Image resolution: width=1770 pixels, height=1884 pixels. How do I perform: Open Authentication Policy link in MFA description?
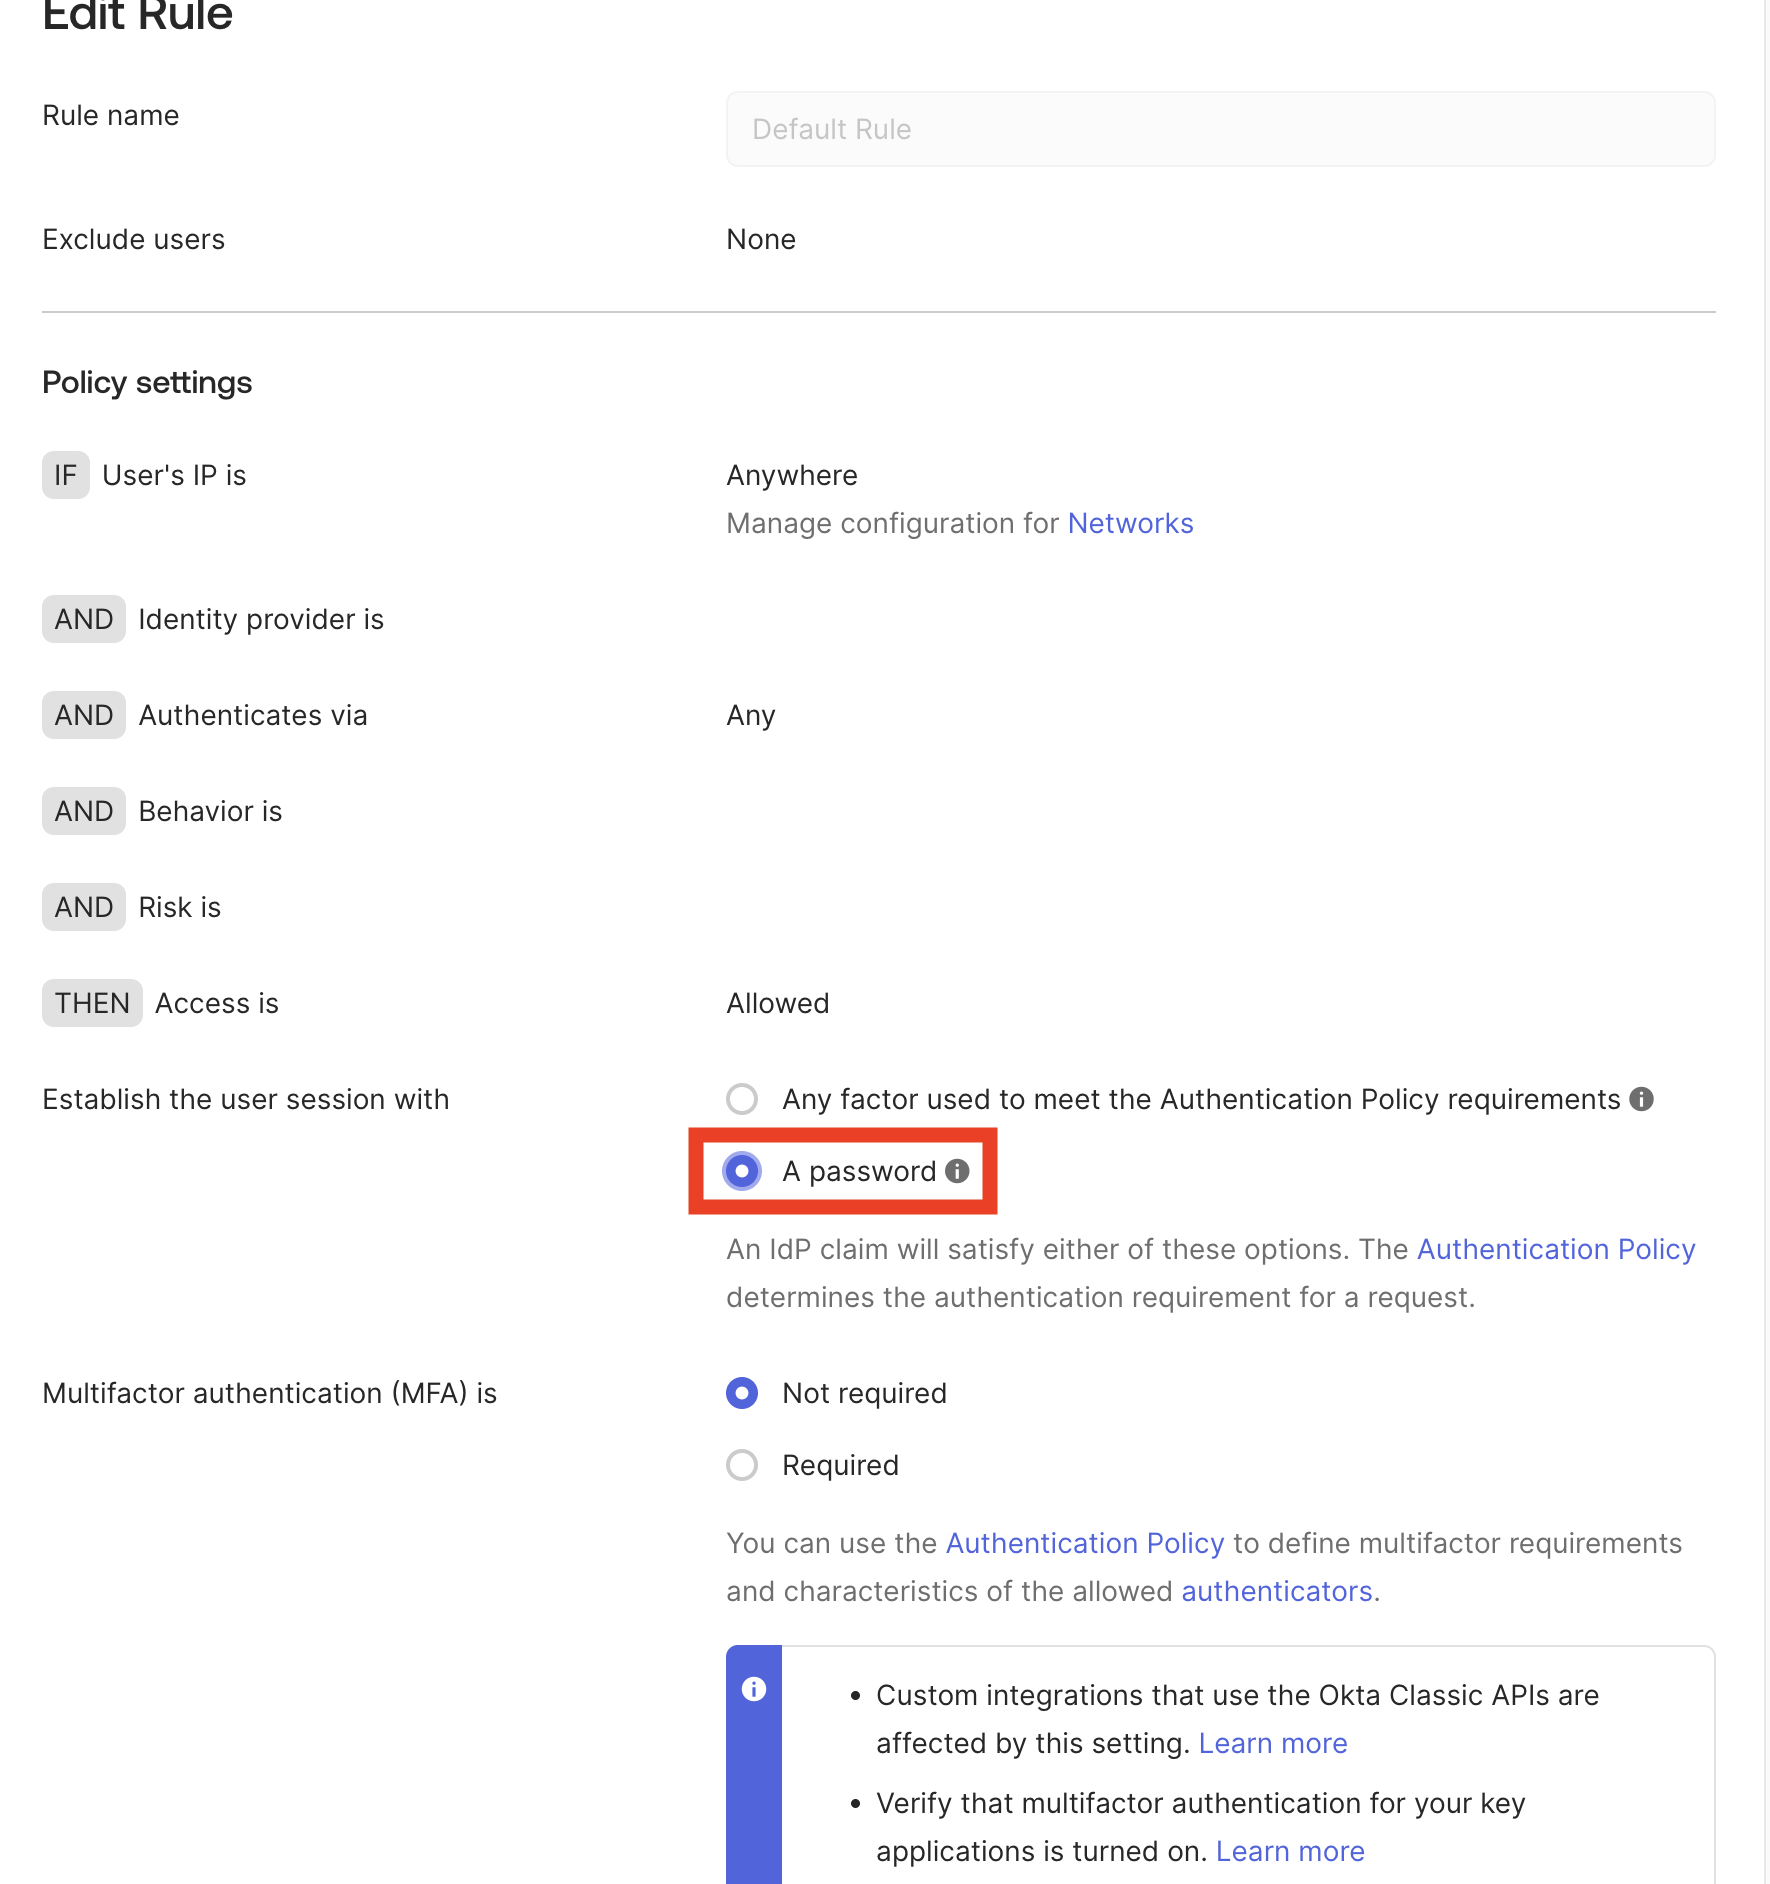point(1085,1543)
